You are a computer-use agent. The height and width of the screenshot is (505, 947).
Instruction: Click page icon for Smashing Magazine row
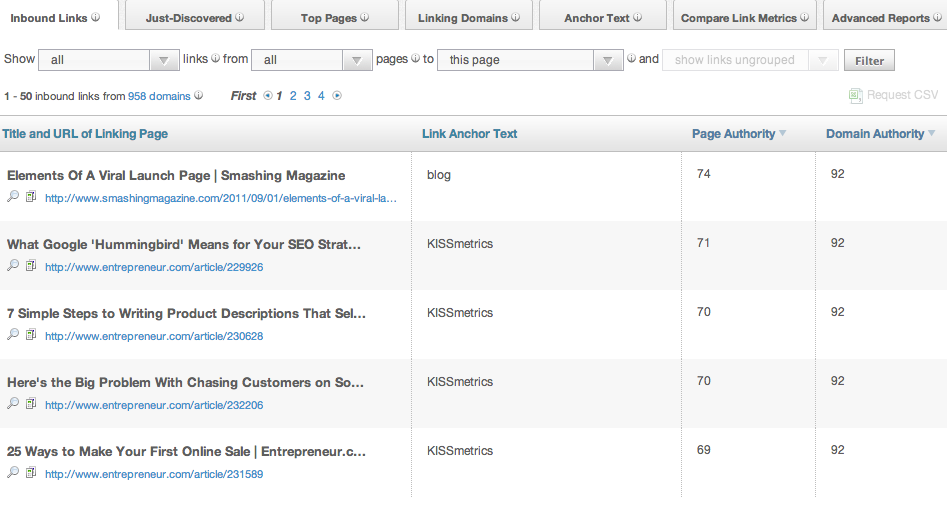point(31,196)
